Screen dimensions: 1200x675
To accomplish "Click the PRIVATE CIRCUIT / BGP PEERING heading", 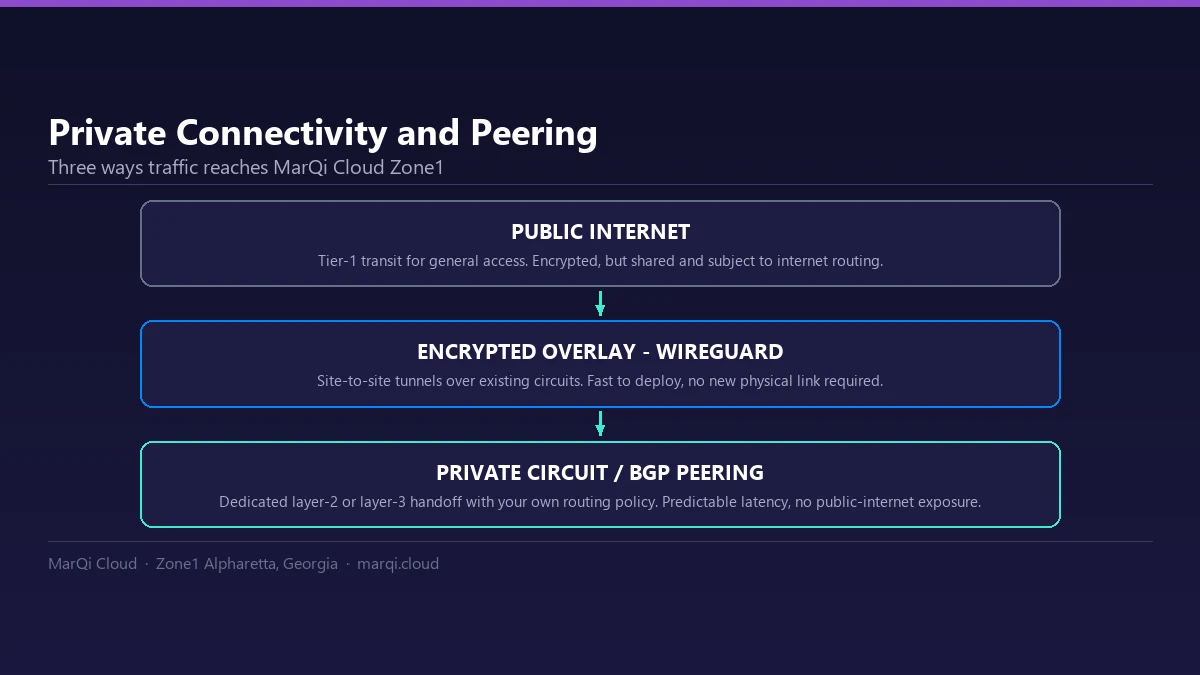I will tap(600, 472).
